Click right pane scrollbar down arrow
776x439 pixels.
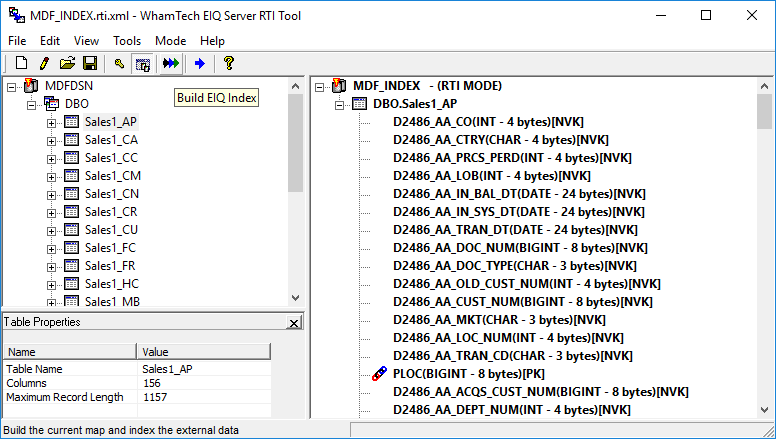point(764,410)
